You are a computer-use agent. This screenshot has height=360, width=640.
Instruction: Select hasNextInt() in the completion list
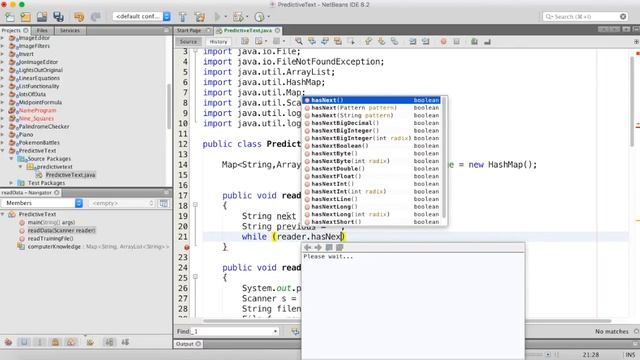pos(372,184)
